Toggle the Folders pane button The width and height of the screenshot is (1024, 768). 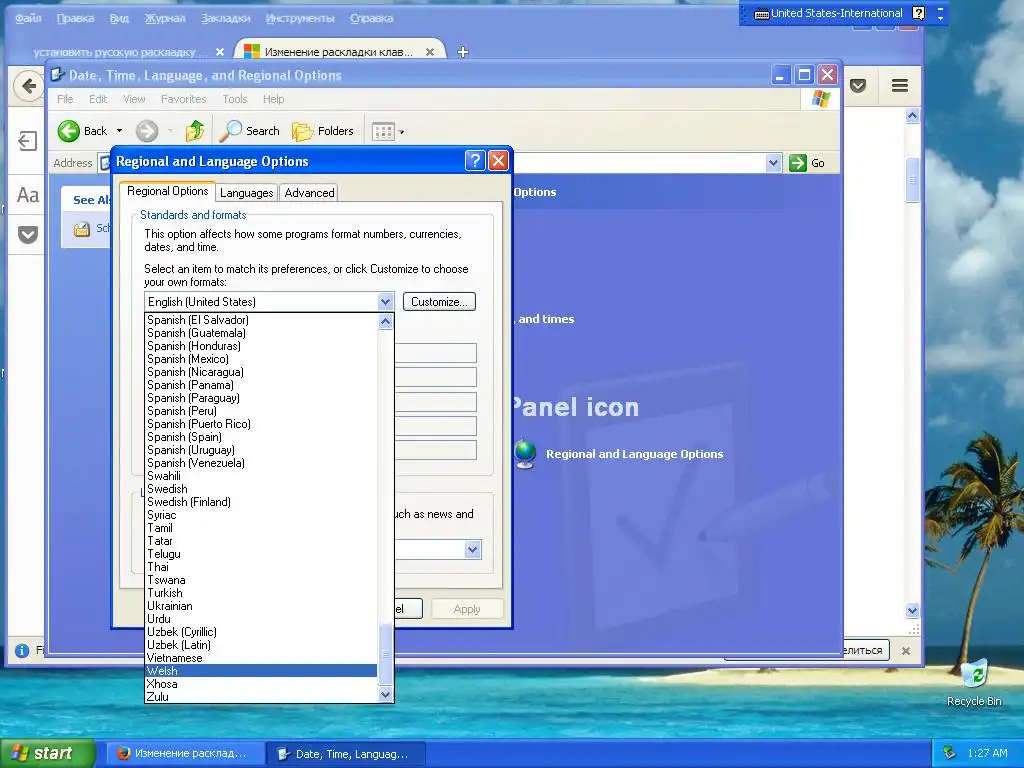point(323,131)
